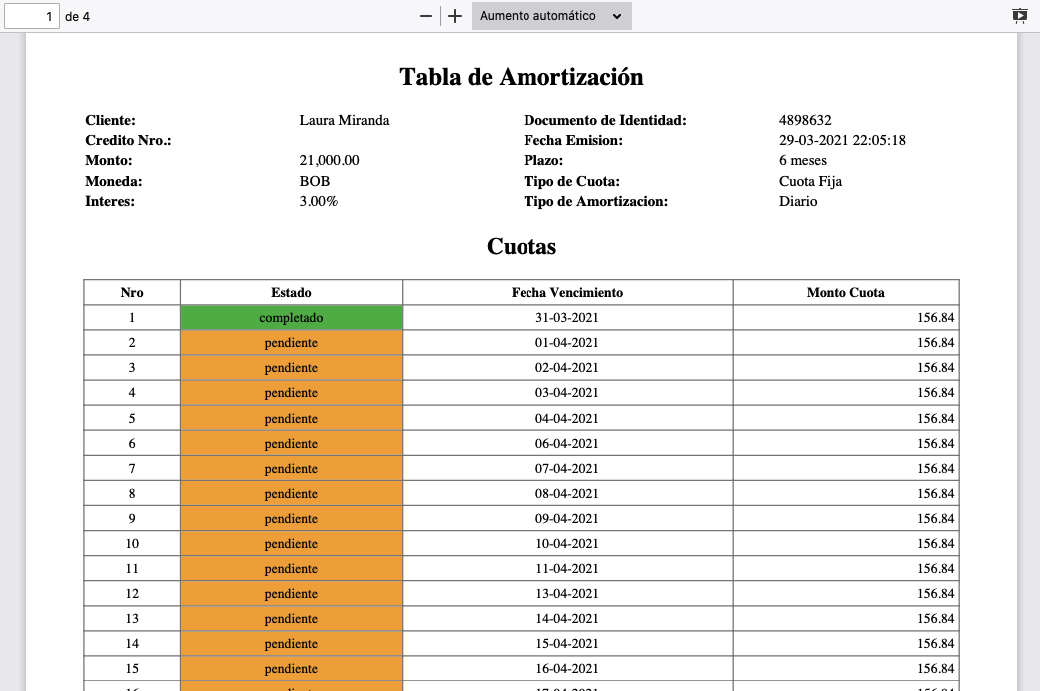Switch to presentation mode

click(1019, 16)
